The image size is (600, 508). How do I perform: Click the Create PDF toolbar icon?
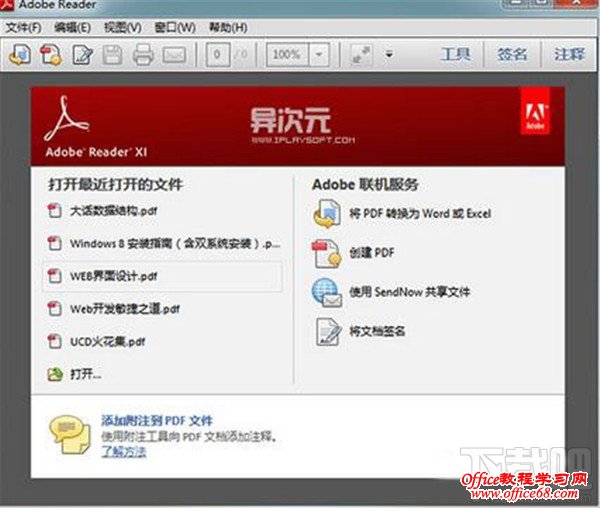coord(52,55)
